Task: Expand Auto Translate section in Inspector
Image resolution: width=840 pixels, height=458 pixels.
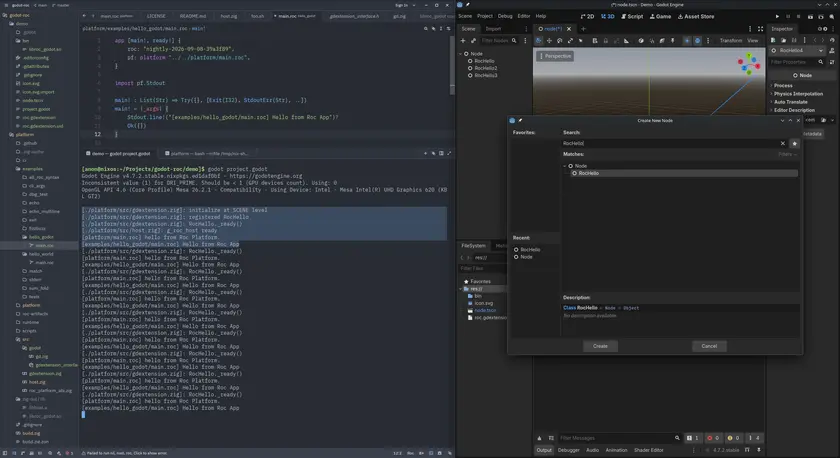Action: point(791,102)
